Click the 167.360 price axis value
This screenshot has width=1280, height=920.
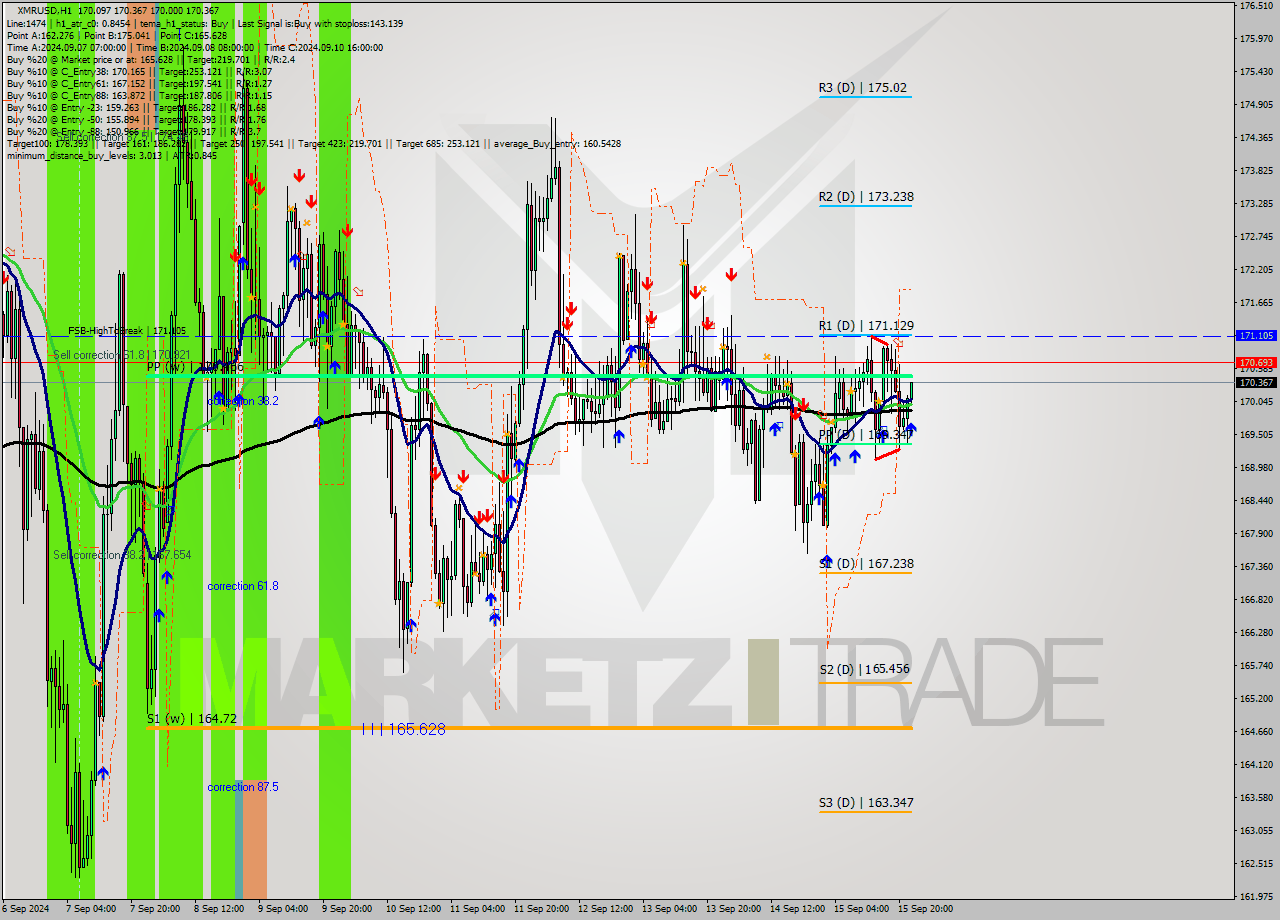click(x=1255, y=567)
